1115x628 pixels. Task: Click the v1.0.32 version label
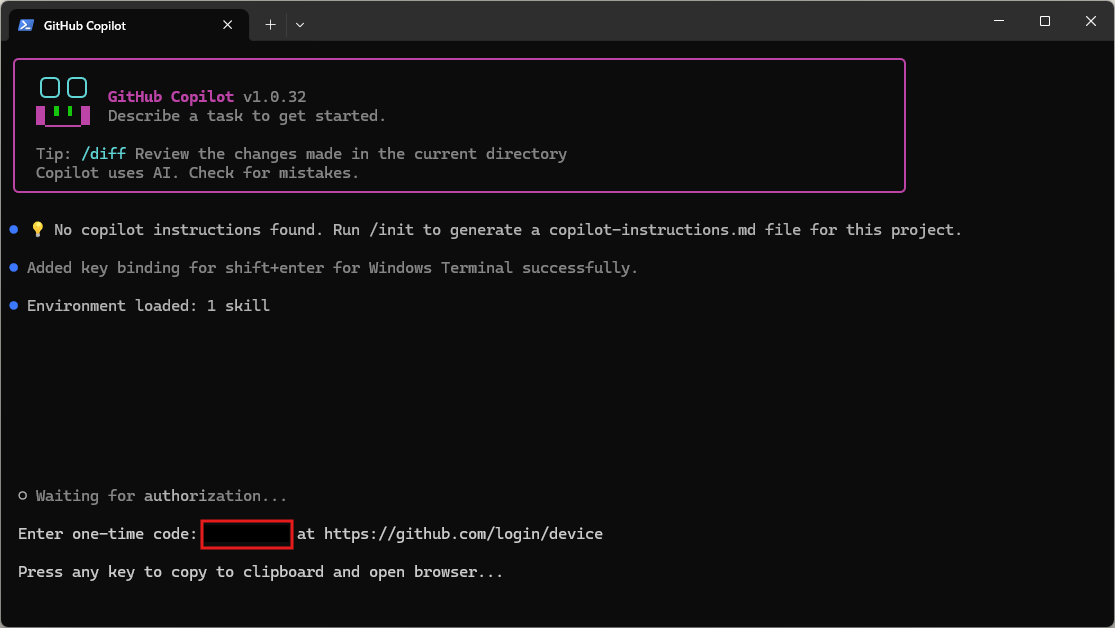click(274, 97)
